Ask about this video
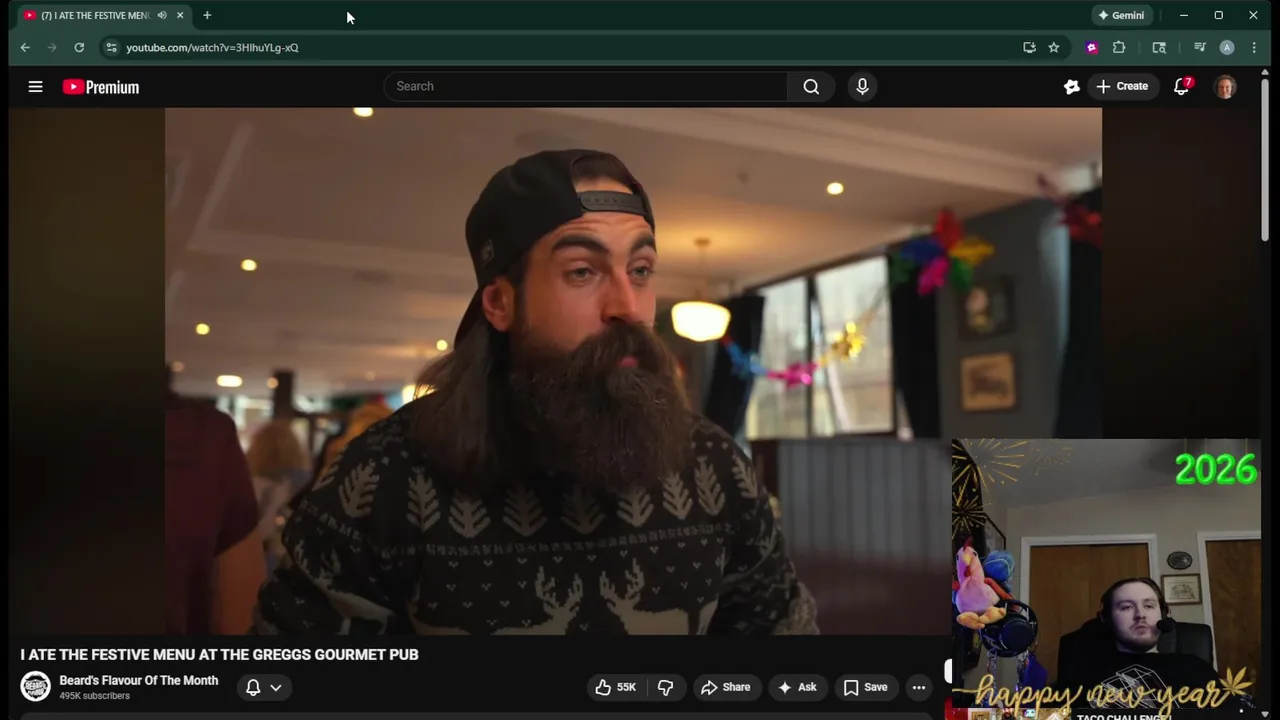The image size is (1280, 720). tap(797, 687)
